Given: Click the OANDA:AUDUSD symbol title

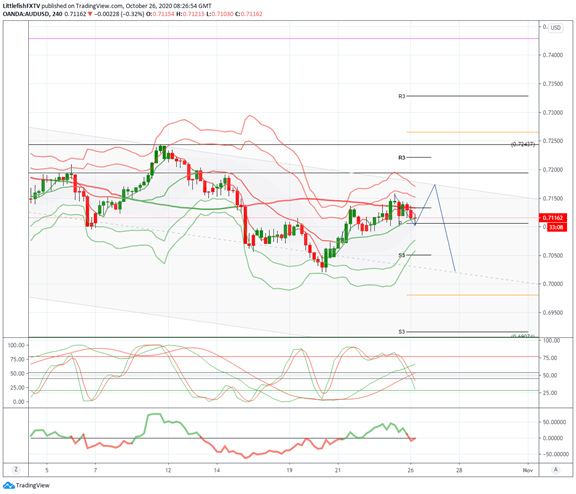Looking at the screenshot, I should pos(26,14).
